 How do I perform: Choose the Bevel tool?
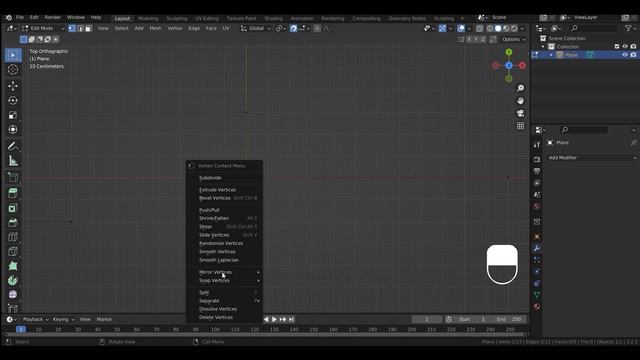13,222
